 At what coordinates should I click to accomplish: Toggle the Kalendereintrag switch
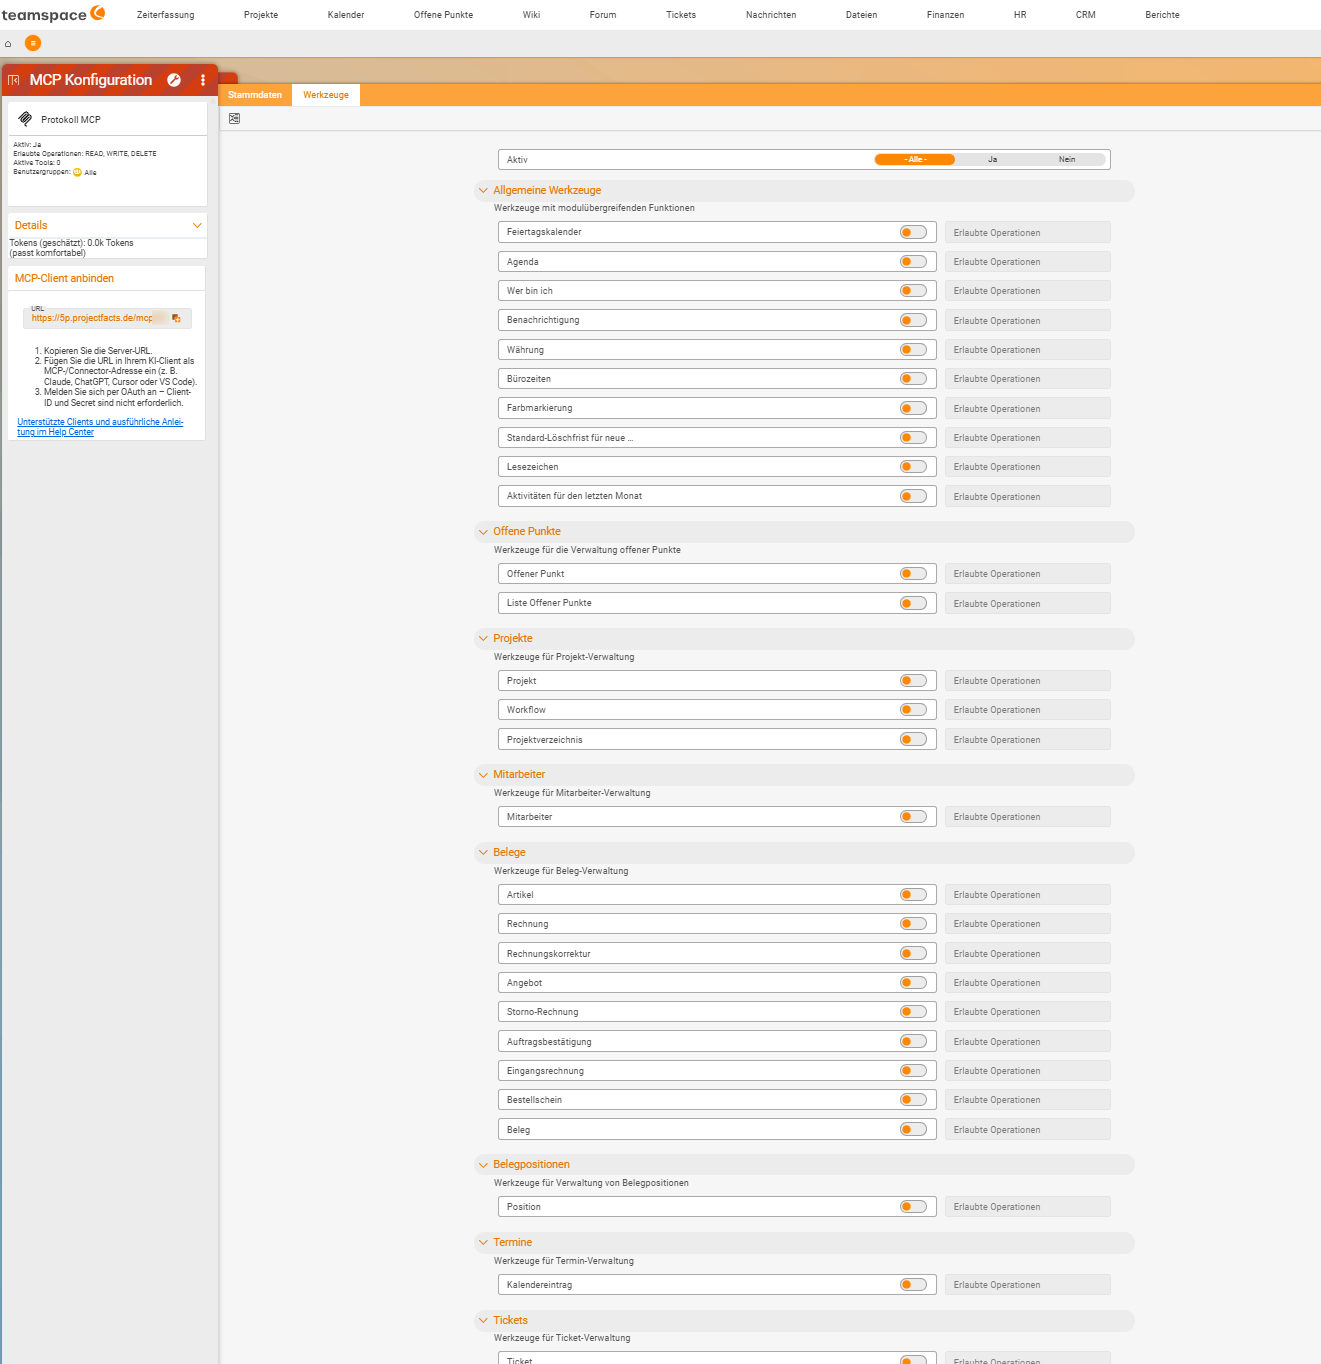point(913,1285)
